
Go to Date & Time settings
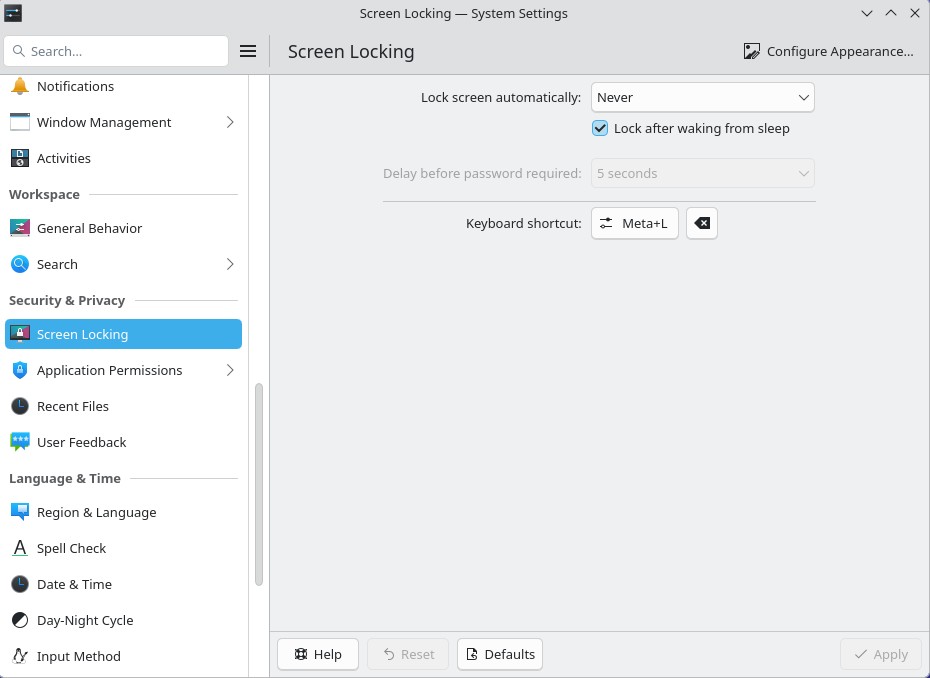tap(74, 584)
